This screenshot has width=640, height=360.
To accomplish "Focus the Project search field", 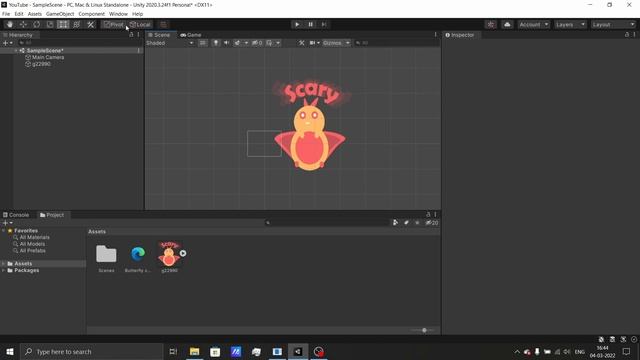I will click(327, 223).
